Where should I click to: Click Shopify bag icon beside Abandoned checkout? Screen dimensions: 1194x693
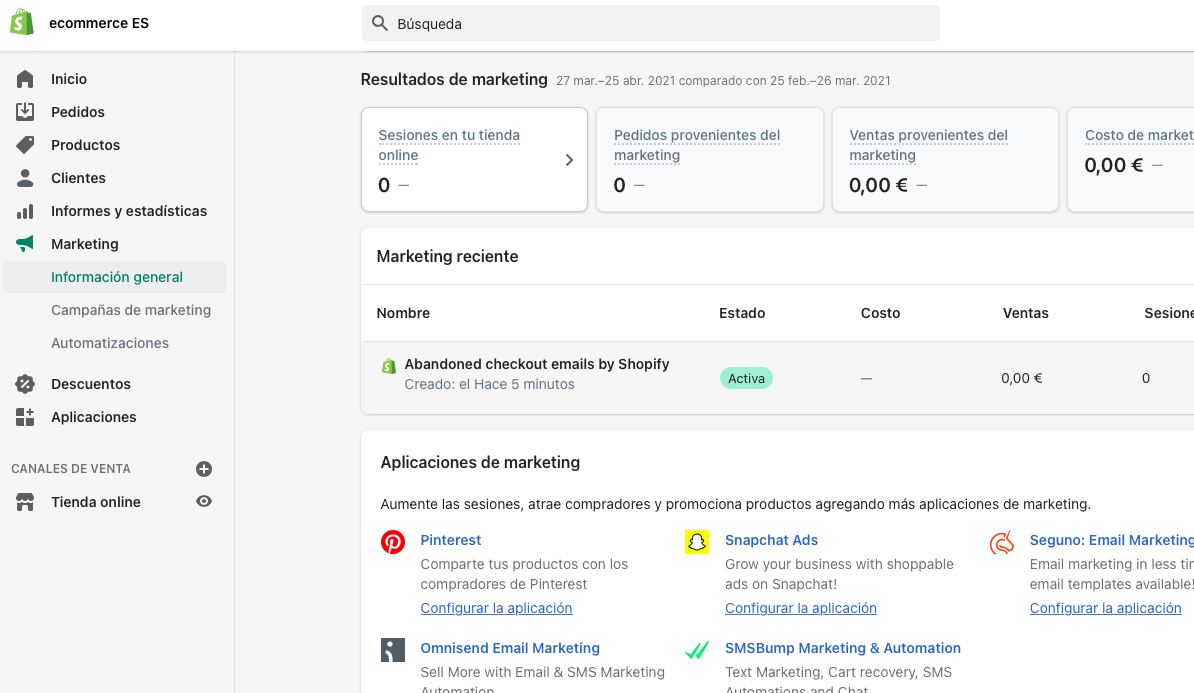388,366
